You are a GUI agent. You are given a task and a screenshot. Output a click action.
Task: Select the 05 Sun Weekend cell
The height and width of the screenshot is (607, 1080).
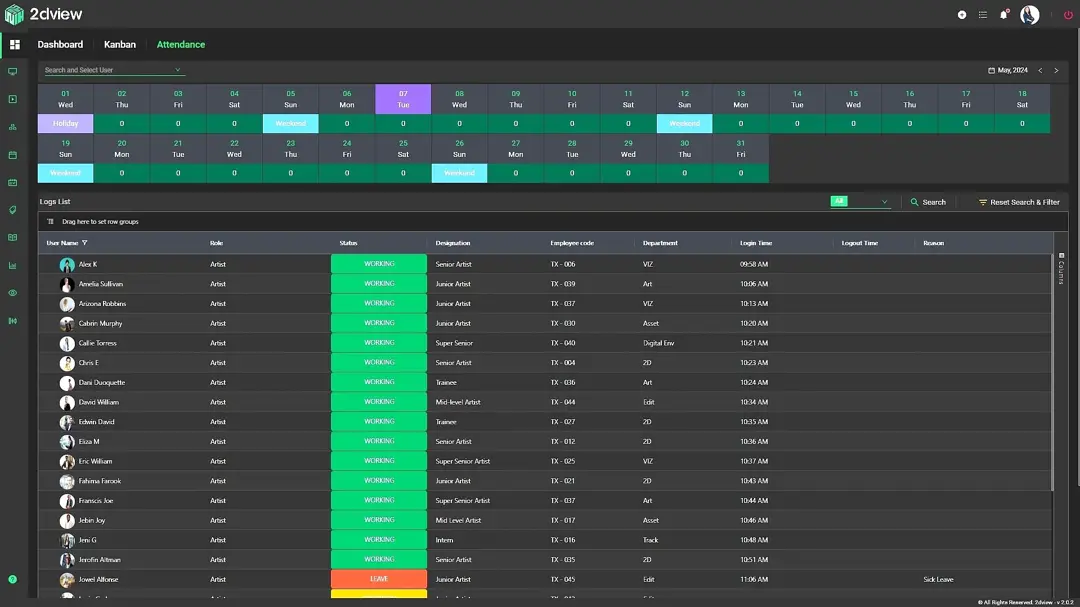(291, 123)
